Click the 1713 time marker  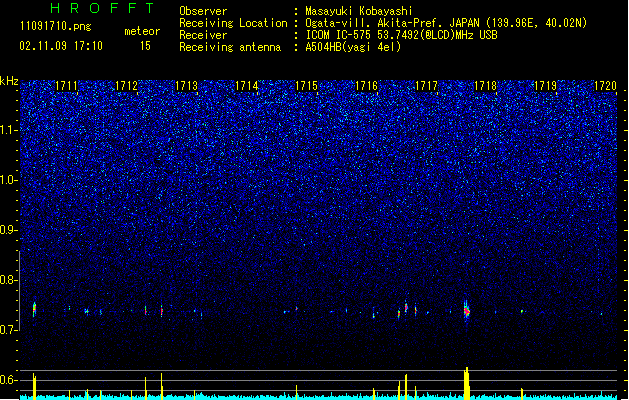tap(187, 86)
